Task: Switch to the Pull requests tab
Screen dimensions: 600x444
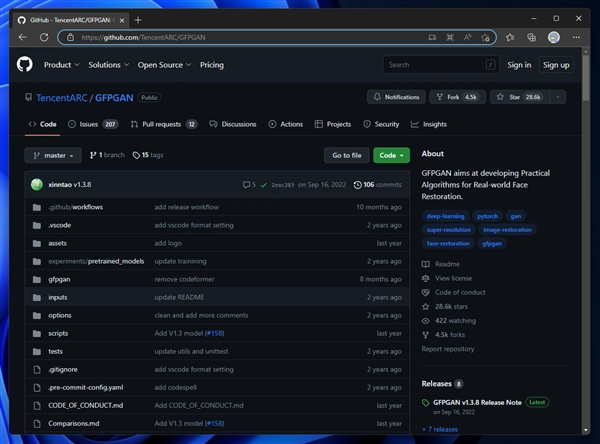Action: tap(164, 124)
